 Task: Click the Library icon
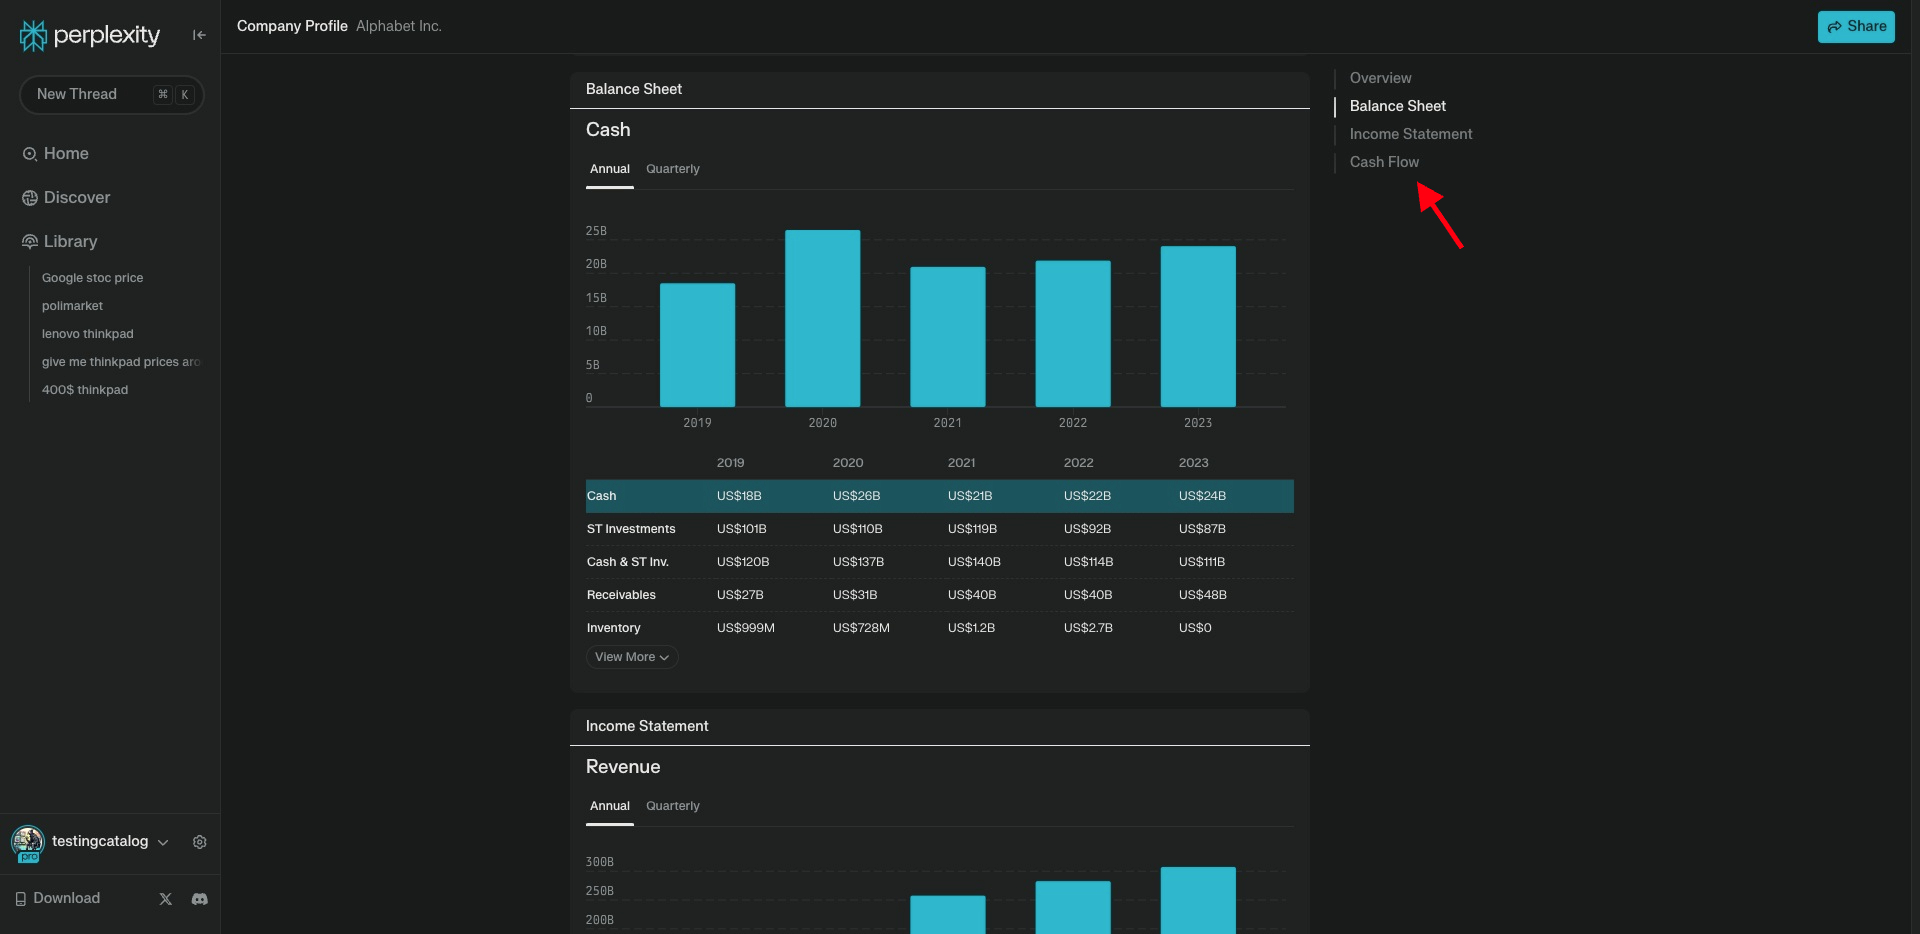[30, 242]
